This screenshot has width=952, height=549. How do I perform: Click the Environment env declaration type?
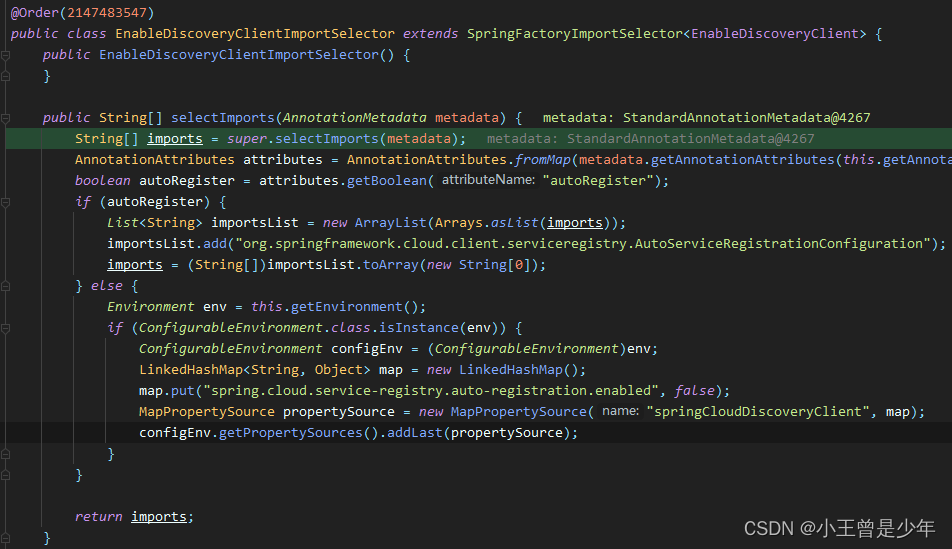point(151,307)
